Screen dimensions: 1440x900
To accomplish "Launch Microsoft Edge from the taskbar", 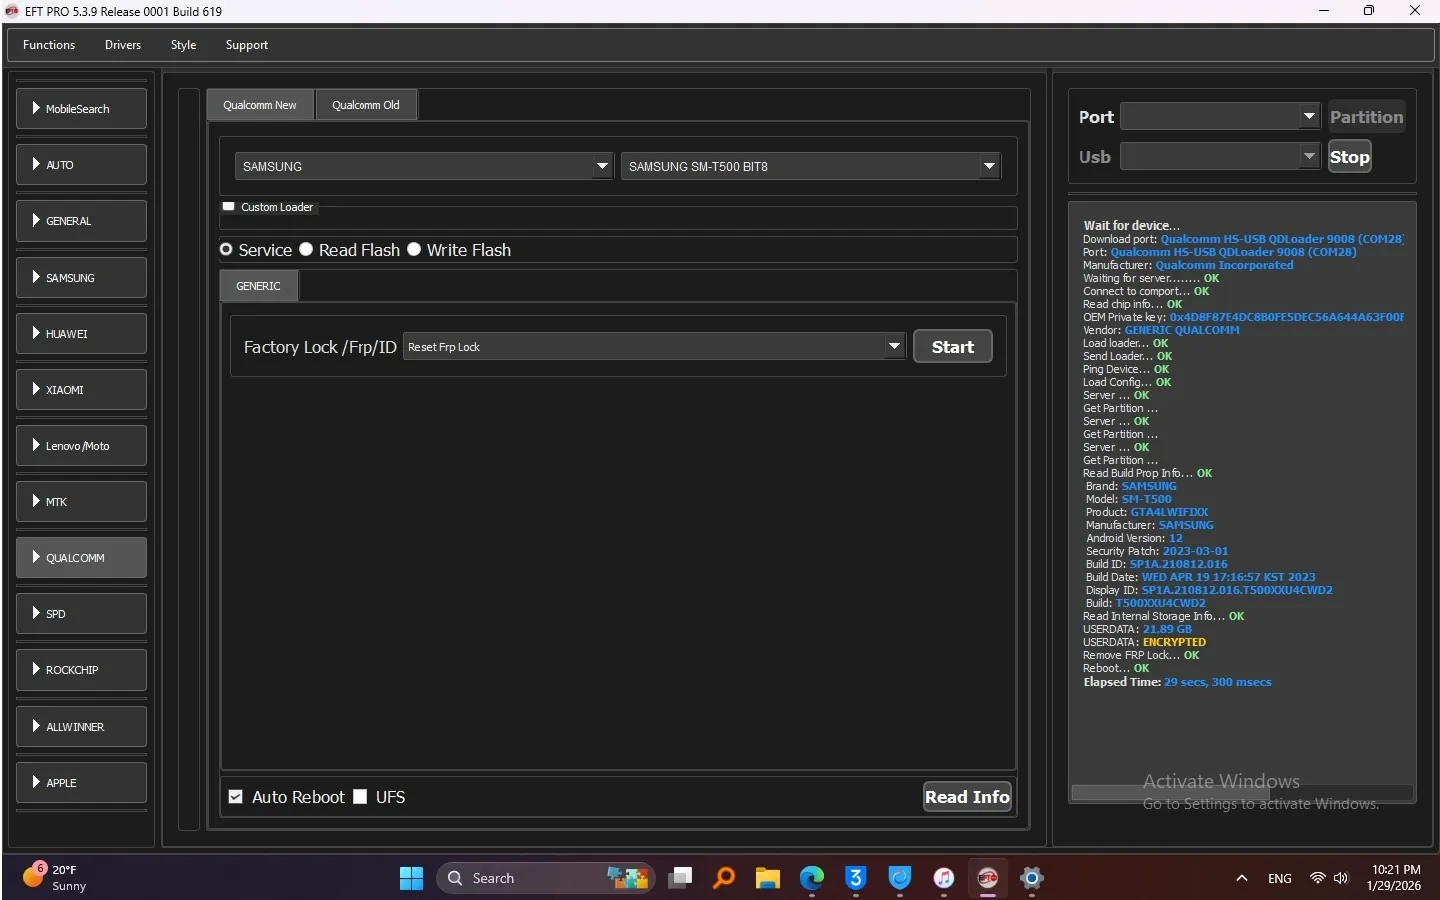I will (x=811, y=878).
